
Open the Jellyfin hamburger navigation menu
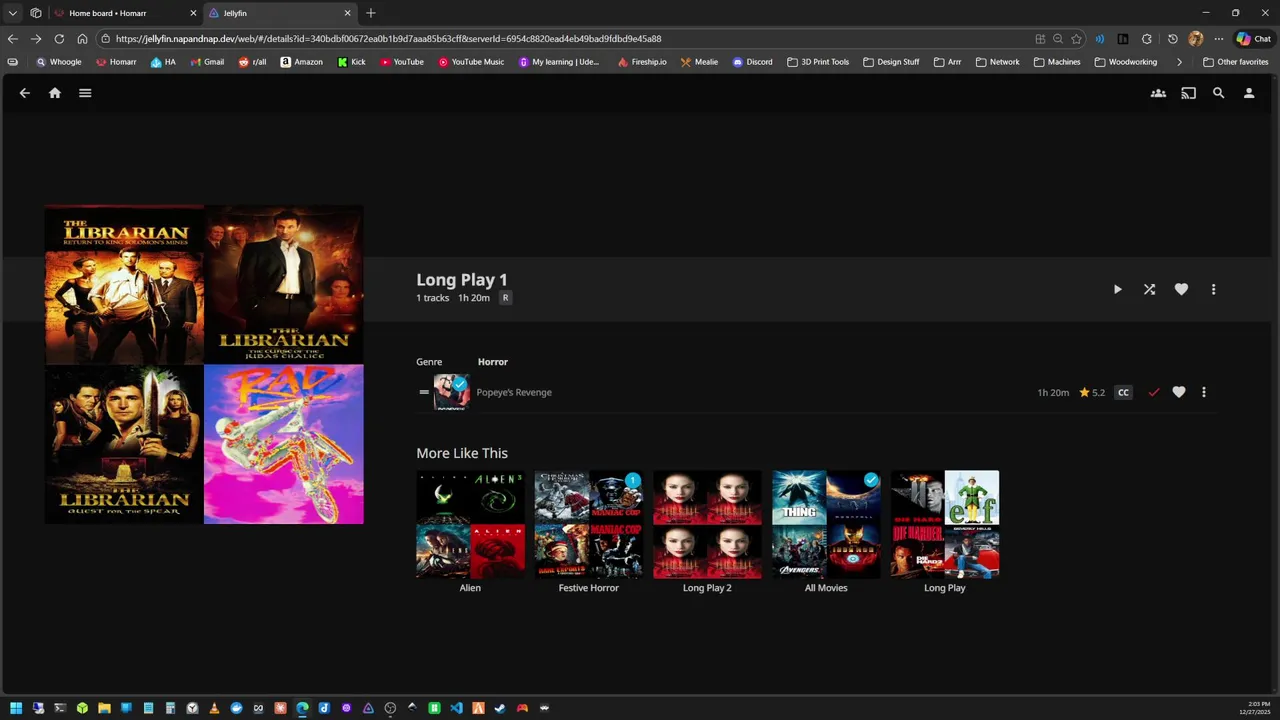pos(85,93)
